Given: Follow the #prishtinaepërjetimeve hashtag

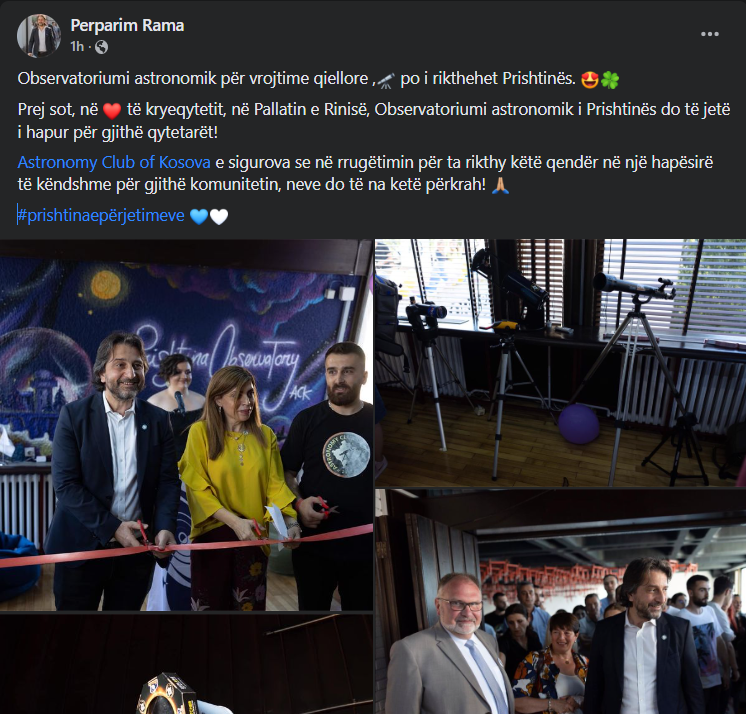Looking at the screenshot, I should [101, 216].
